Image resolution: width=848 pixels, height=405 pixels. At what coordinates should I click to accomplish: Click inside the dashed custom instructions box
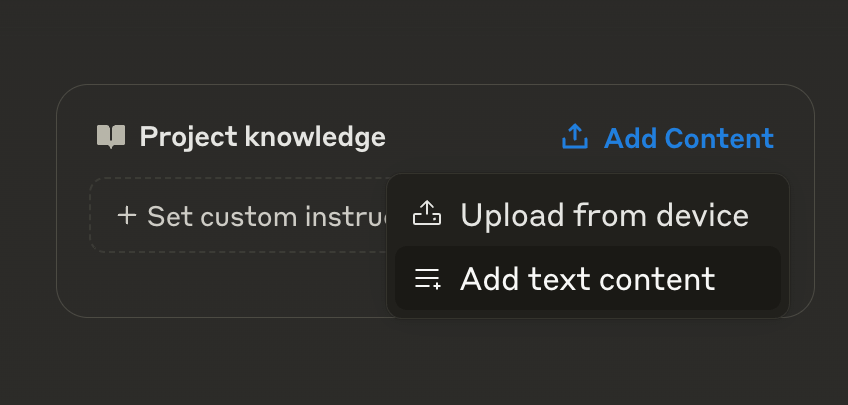pos(238,215)
